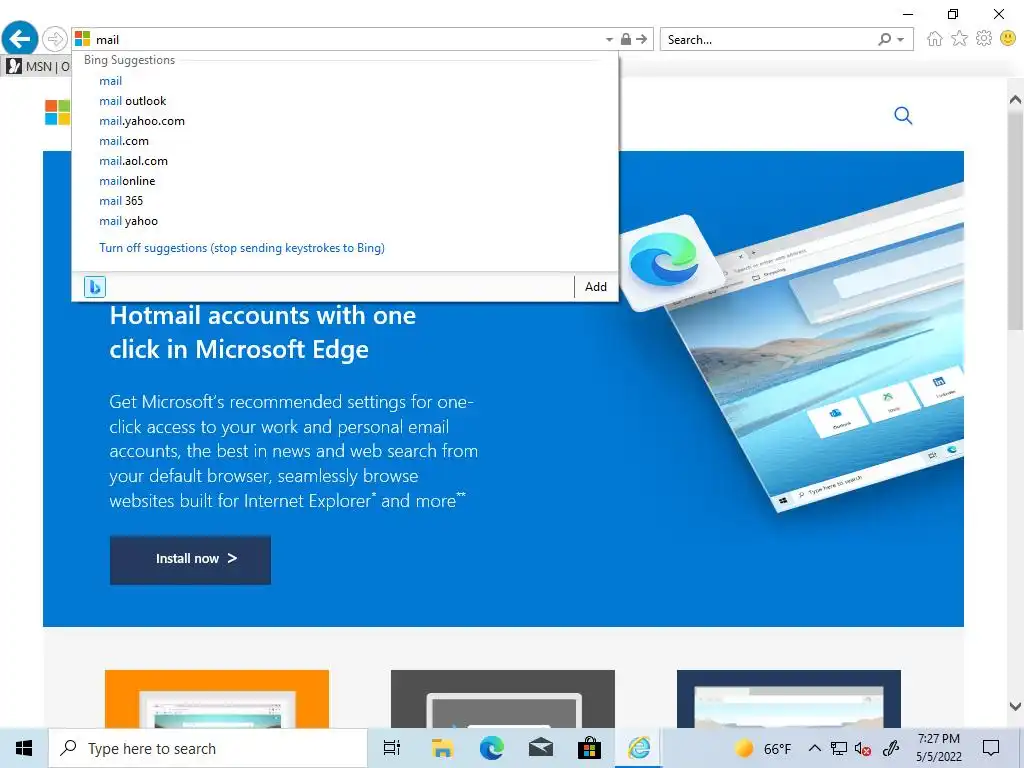The image size is (1024, 768).
Task: Click the Install now button
Action: [190, 560]
